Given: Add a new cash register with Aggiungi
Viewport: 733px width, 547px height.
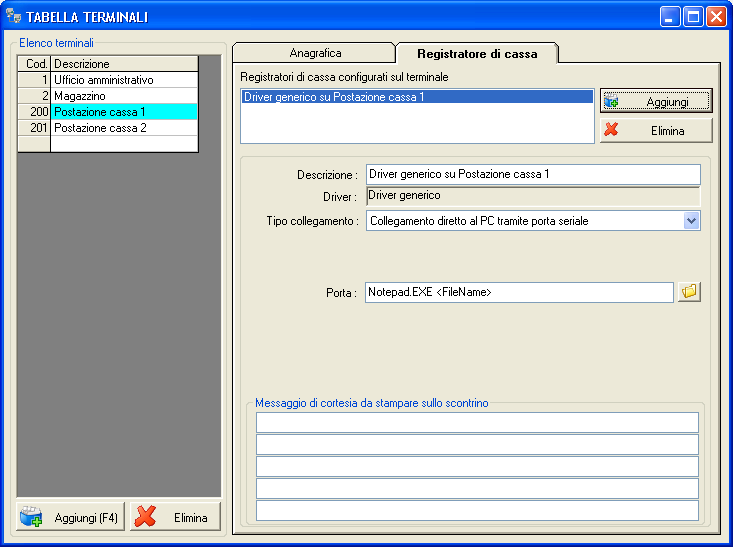Looking at the screenshot, I should (656, 101).
